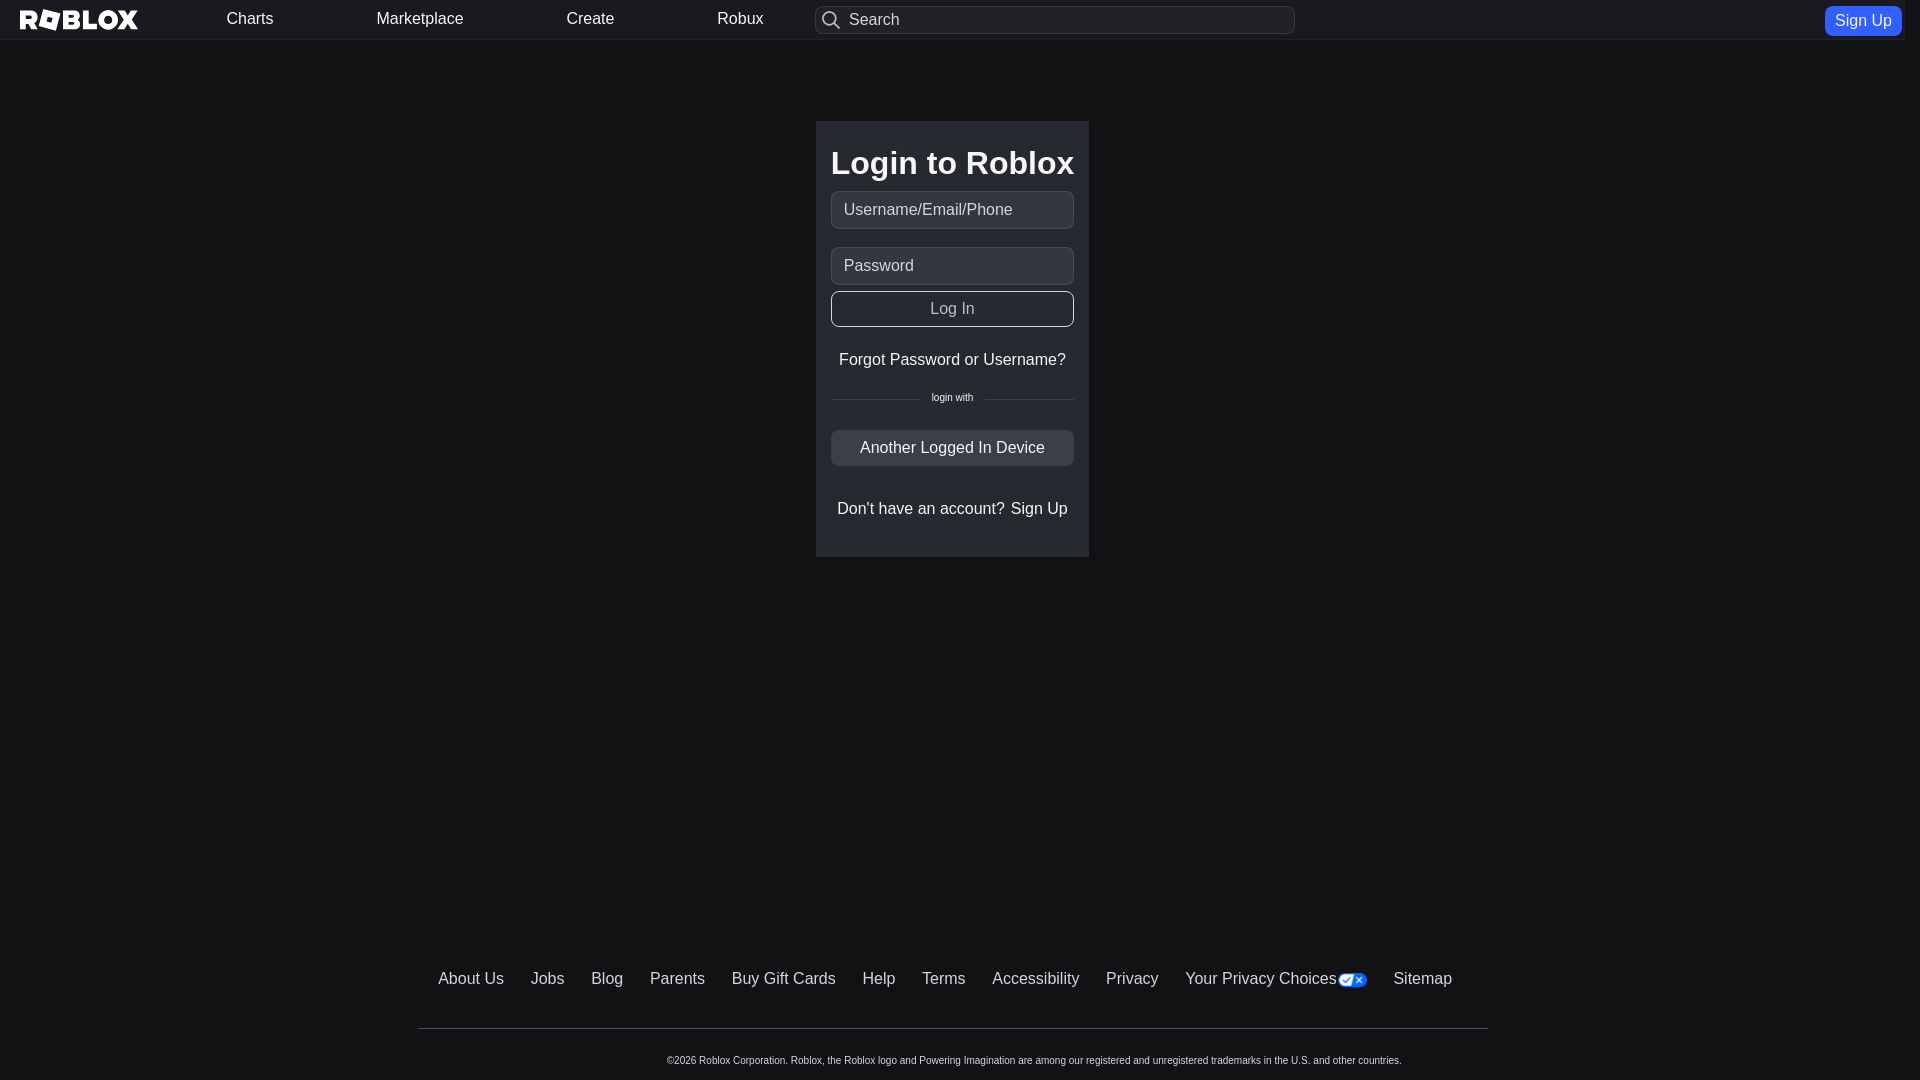
Task: Click Sign Up link below login form
Action: point(1039,509)
